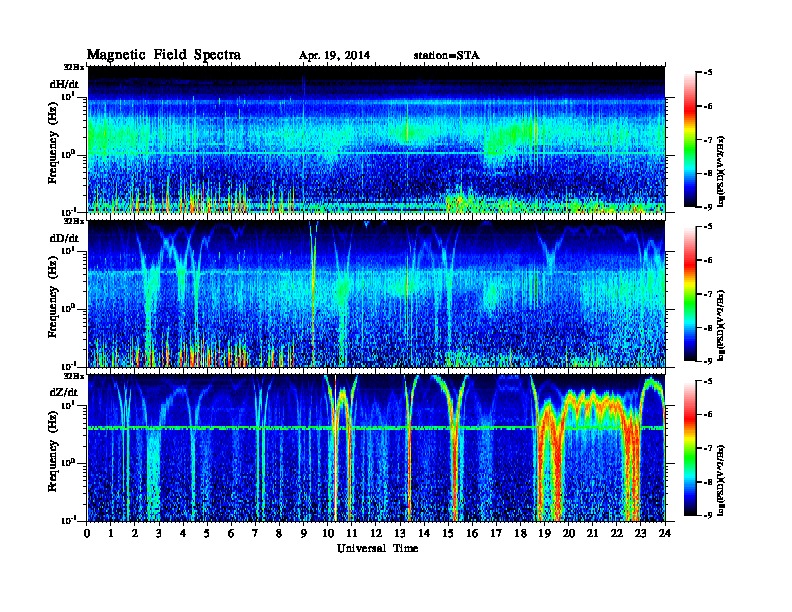Click hour "6" on the Universal Time axis
Screen dimensions: 792x612
[231, 533]
